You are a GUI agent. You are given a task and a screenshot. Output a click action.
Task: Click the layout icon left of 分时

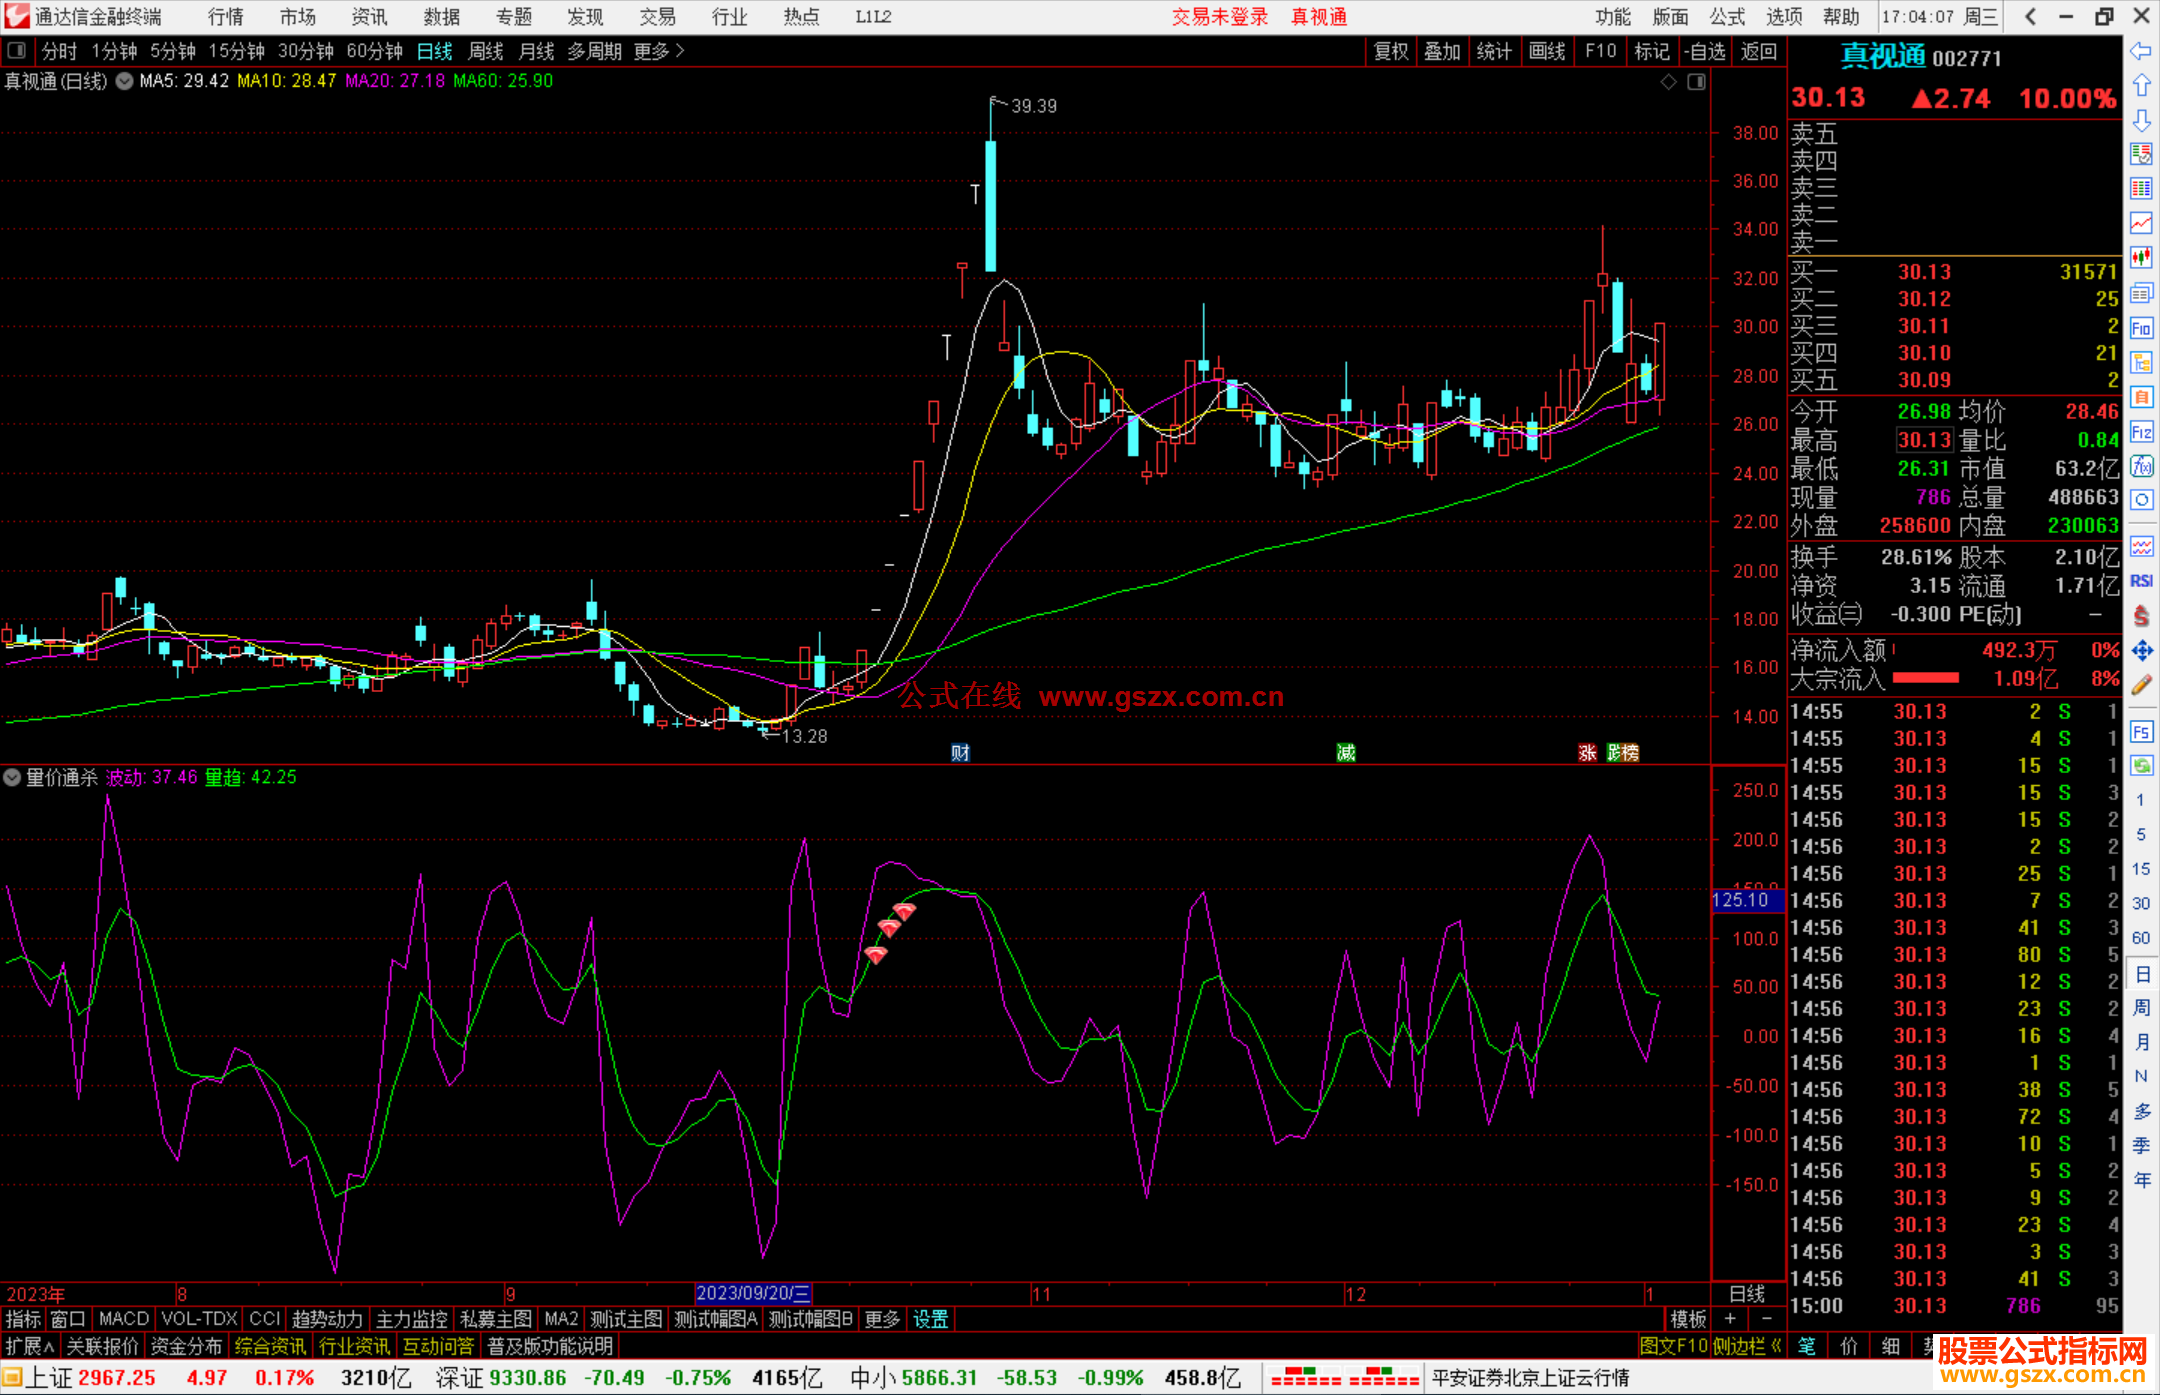[16, 51]
